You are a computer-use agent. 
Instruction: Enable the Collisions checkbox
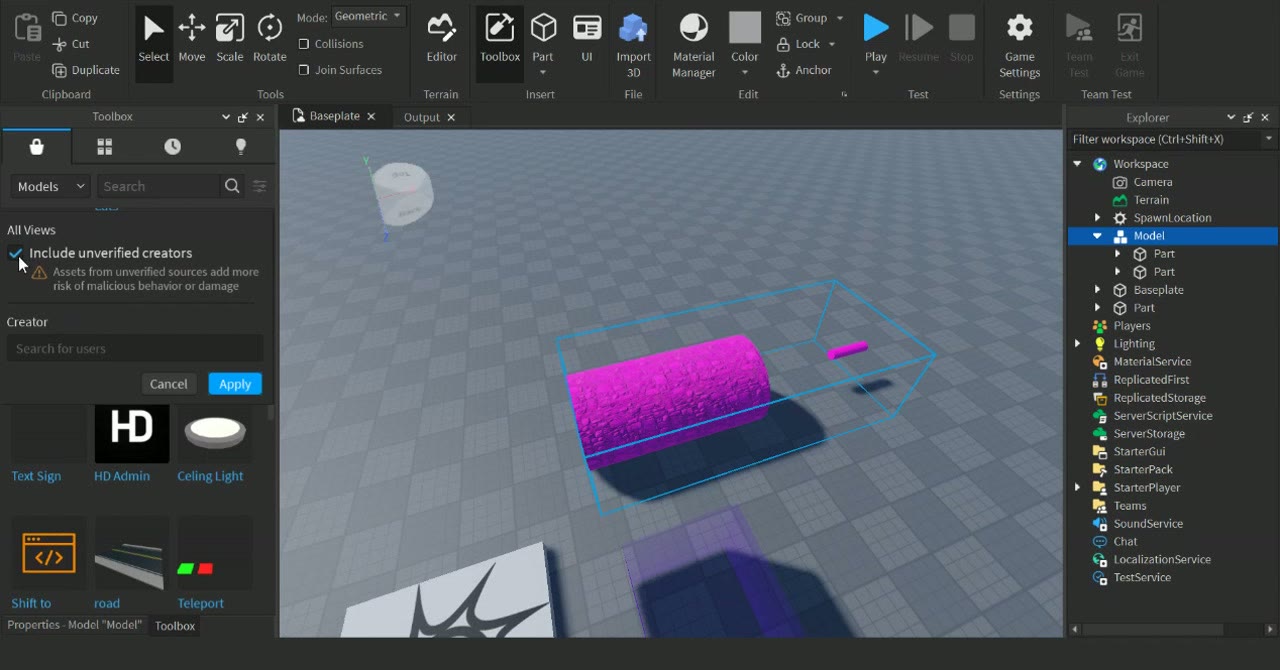304,44
